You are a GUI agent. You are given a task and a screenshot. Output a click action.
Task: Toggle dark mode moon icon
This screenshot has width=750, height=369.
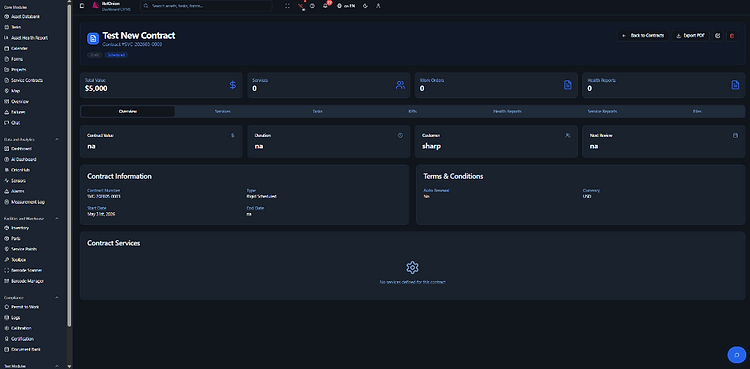point(365,6)
